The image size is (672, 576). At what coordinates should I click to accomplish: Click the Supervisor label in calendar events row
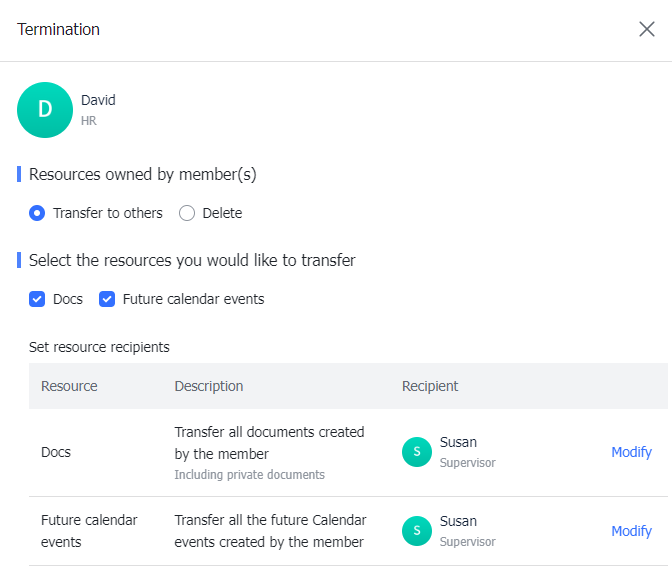467,542
